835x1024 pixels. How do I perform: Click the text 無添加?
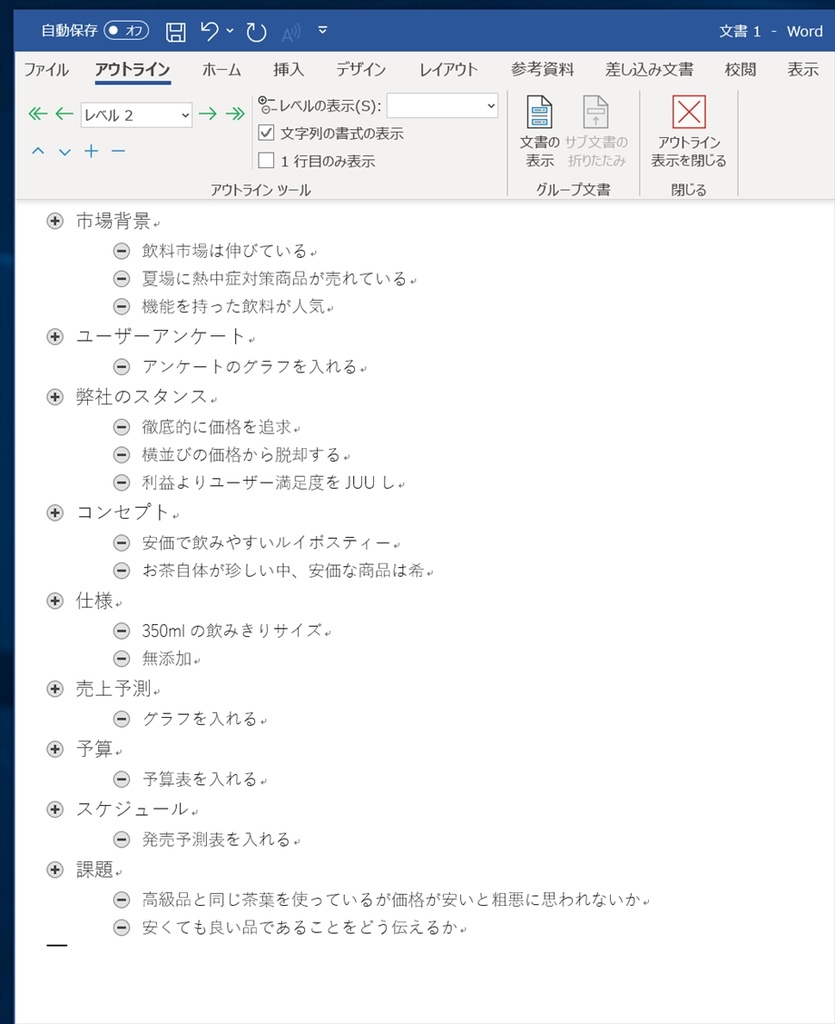[x=167, y=658]
